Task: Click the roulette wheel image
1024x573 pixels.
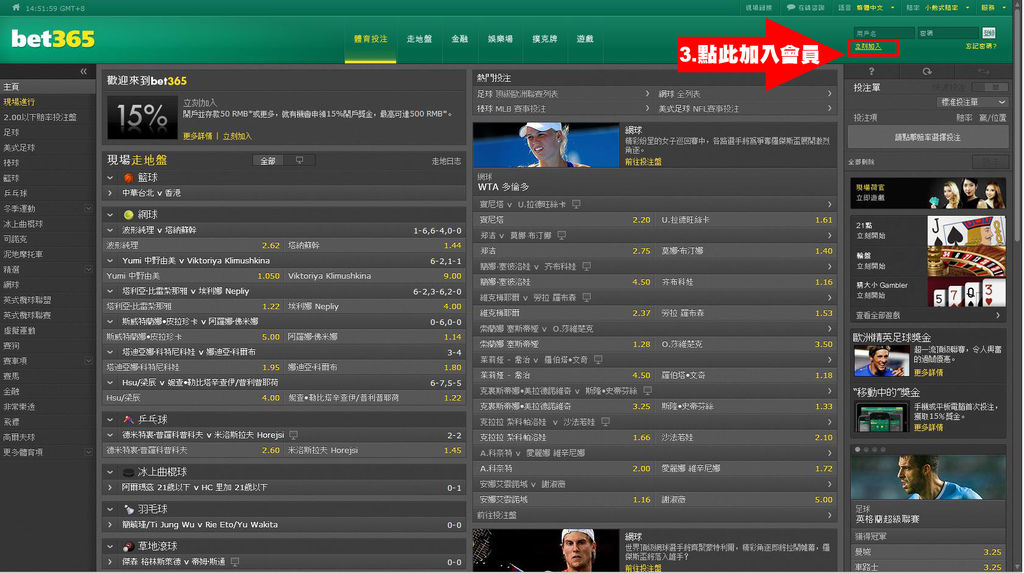Action: click(x=966, y=260)
